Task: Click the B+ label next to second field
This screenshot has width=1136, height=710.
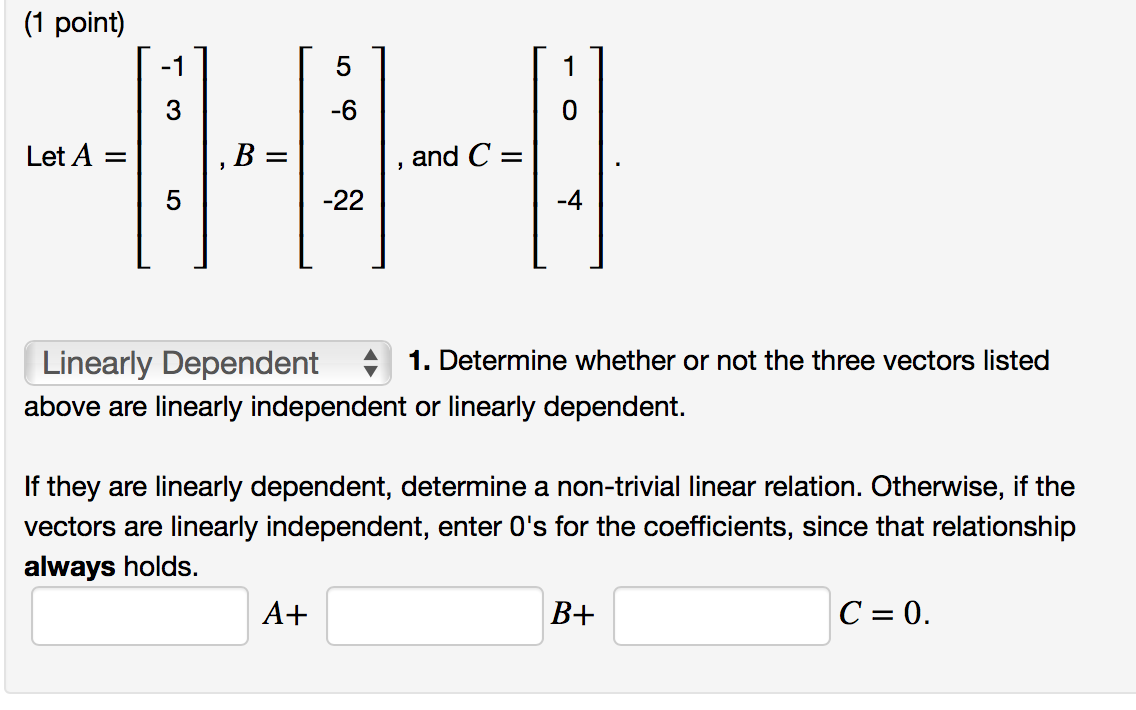Action: [x=573, y=616]
